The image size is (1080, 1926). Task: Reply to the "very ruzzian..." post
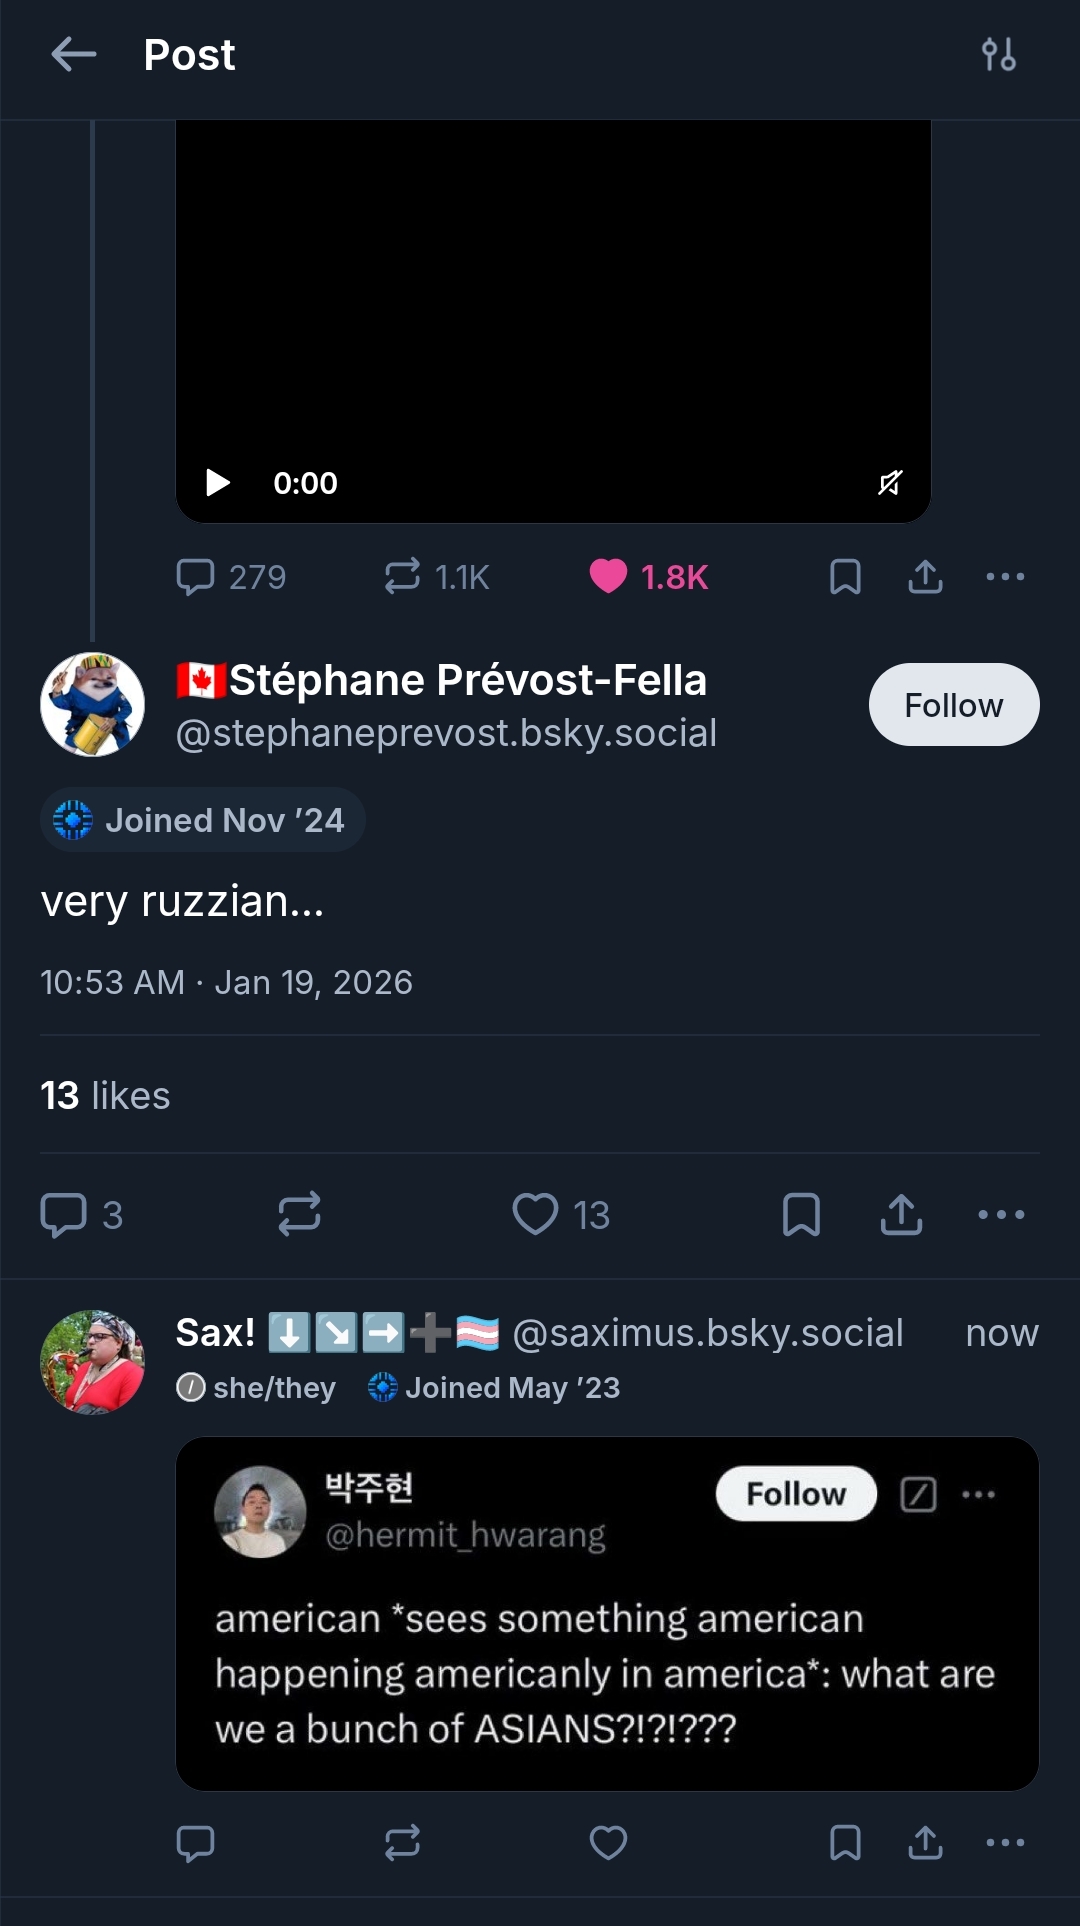coord(63,1215)
